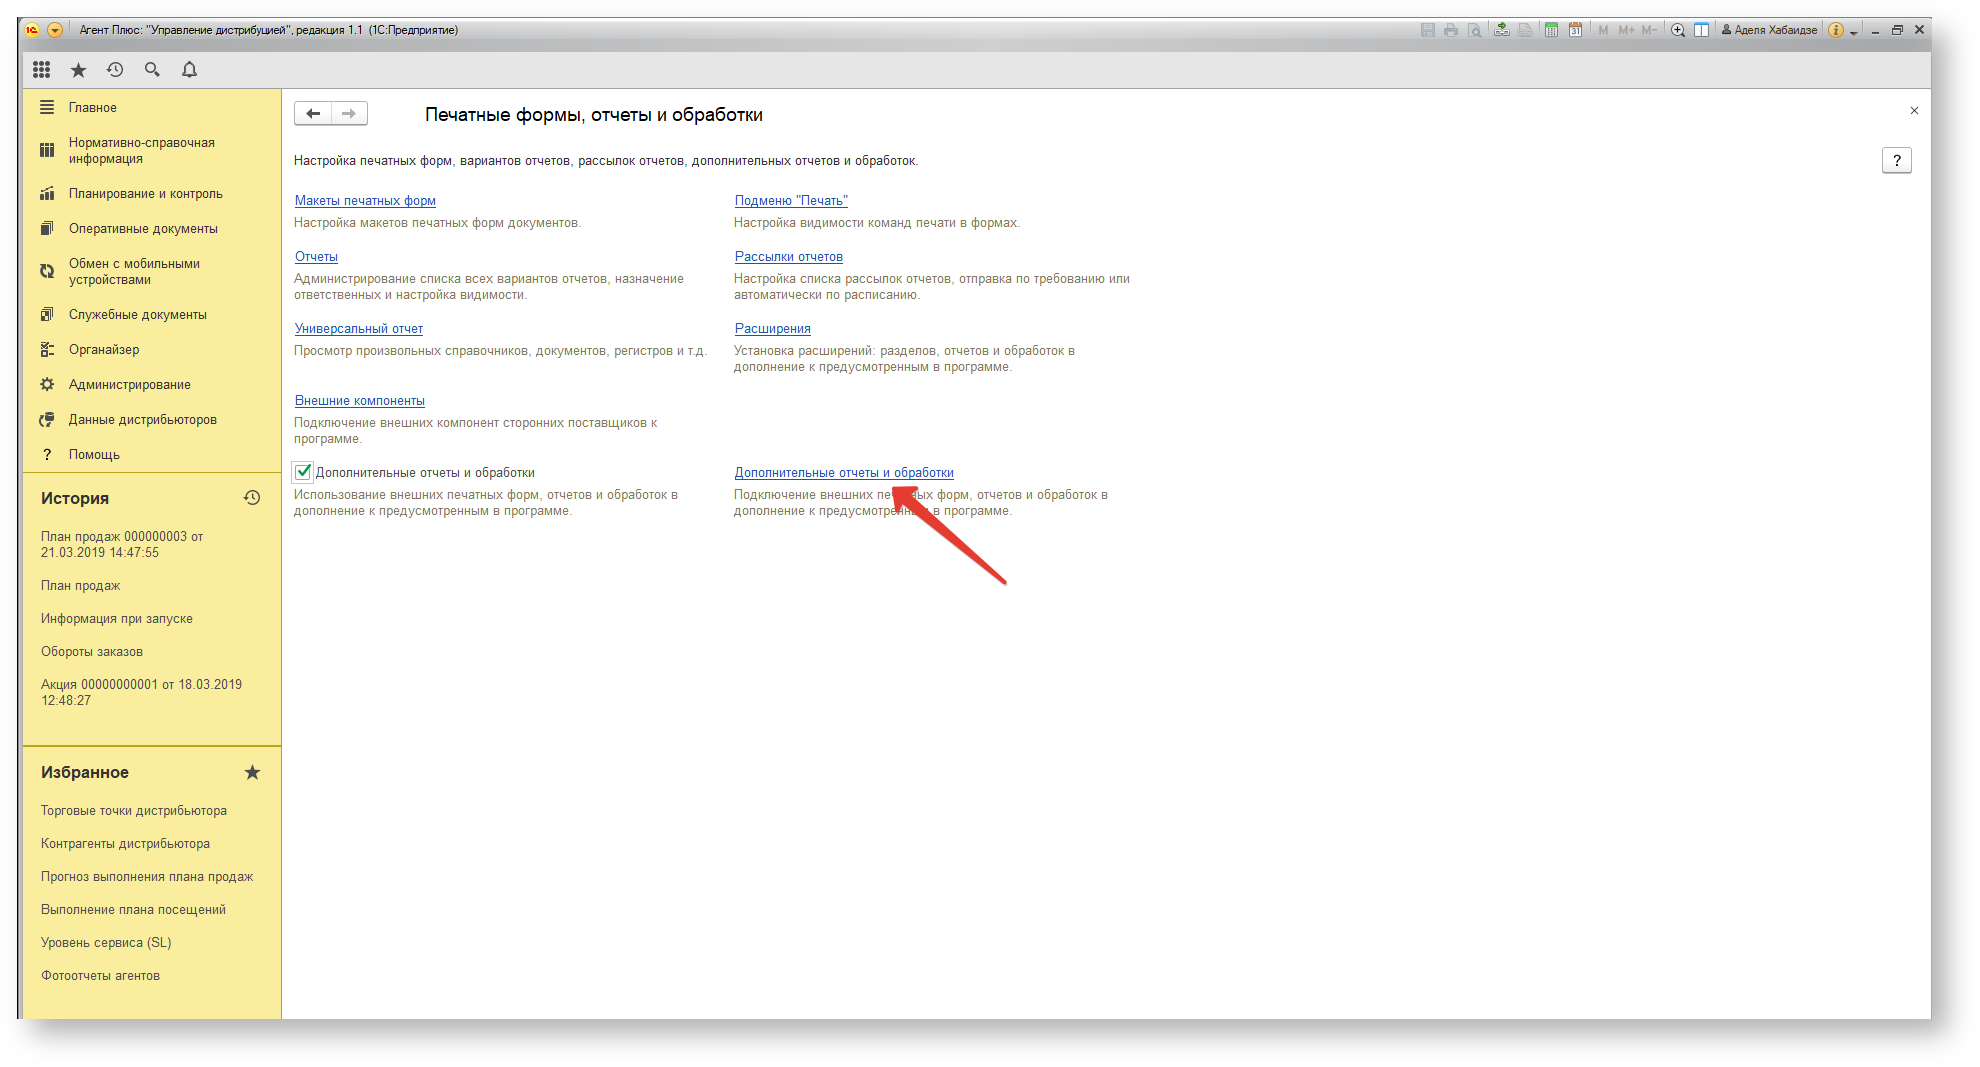Close the Печатные формы page with x
1980x1067 pixels.
(x=1914, y=111)
